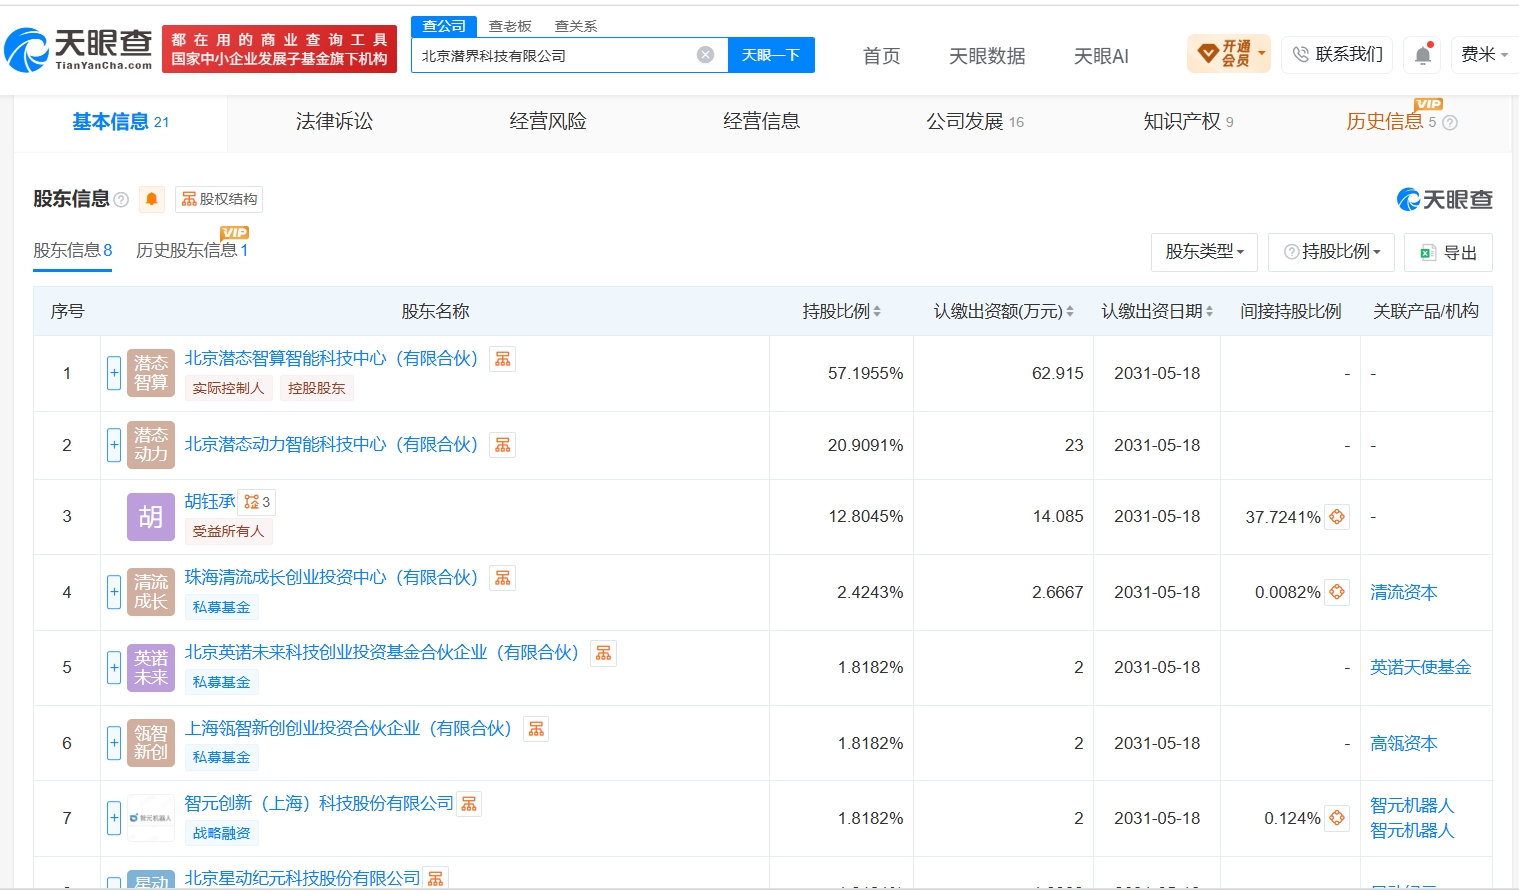
Task: Expand row for 珠海清流成长创业投资中心
Action: coord(114,592)
